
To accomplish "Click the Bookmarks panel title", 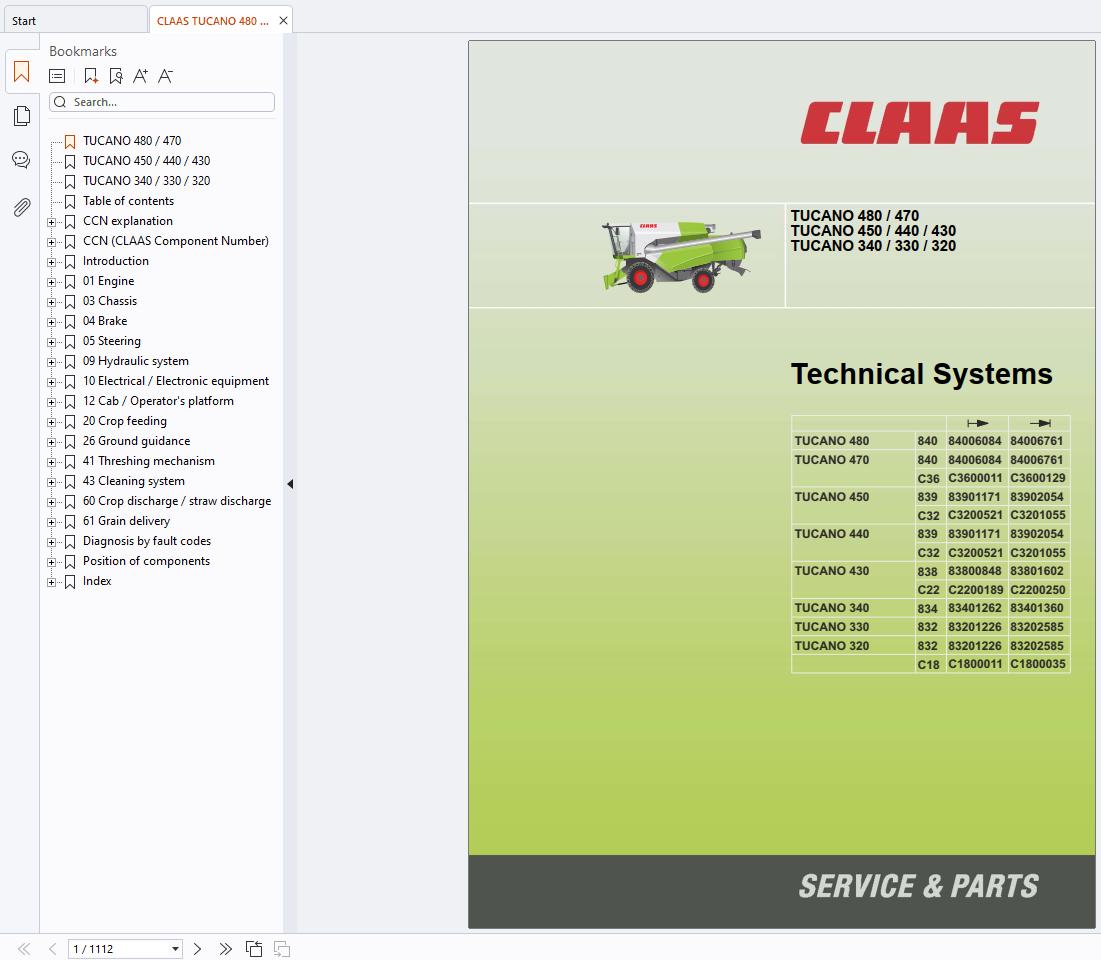I will (x=83, y=51).
